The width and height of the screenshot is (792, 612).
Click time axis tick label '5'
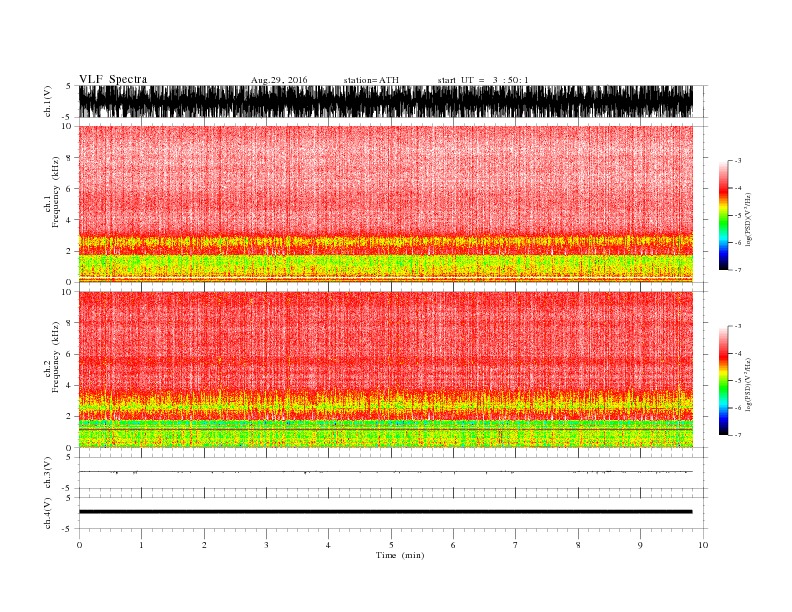click(x=391, y=545)
